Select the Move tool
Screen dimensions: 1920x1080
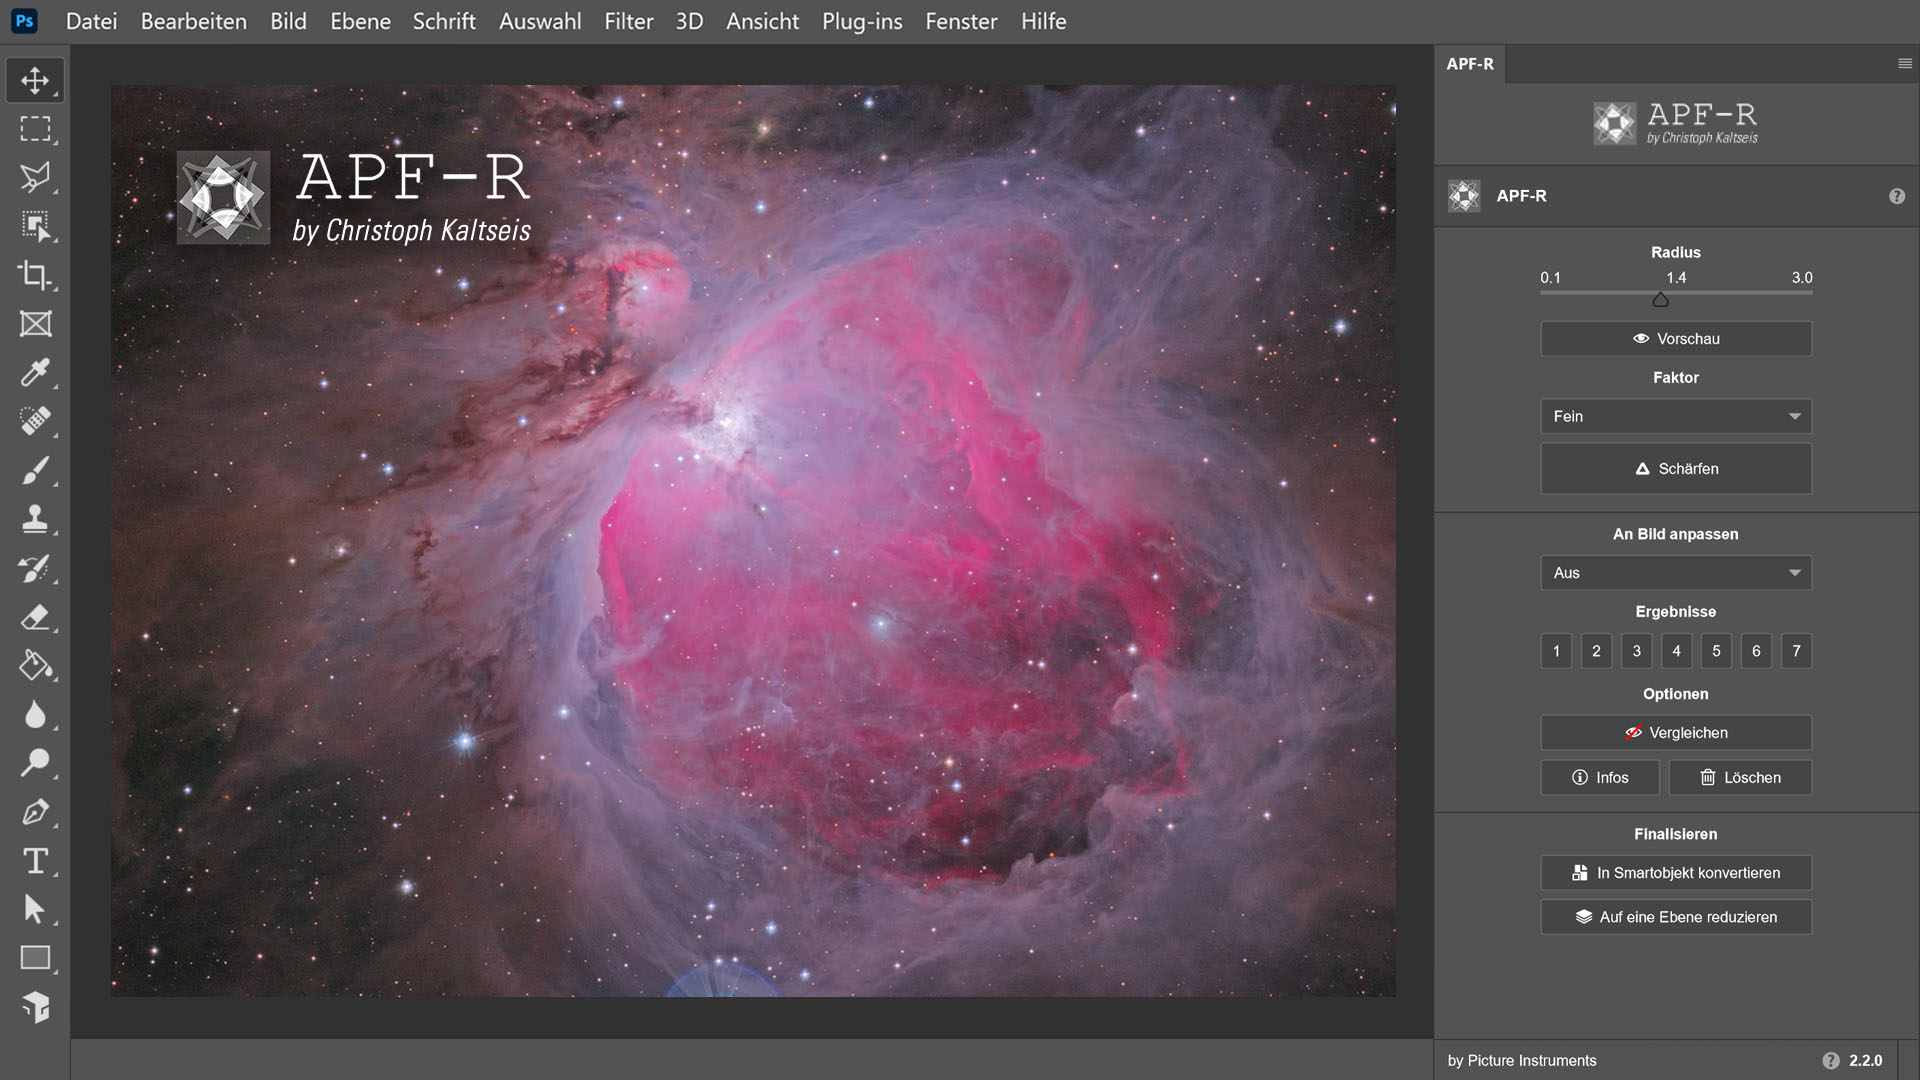pos(35,80)
